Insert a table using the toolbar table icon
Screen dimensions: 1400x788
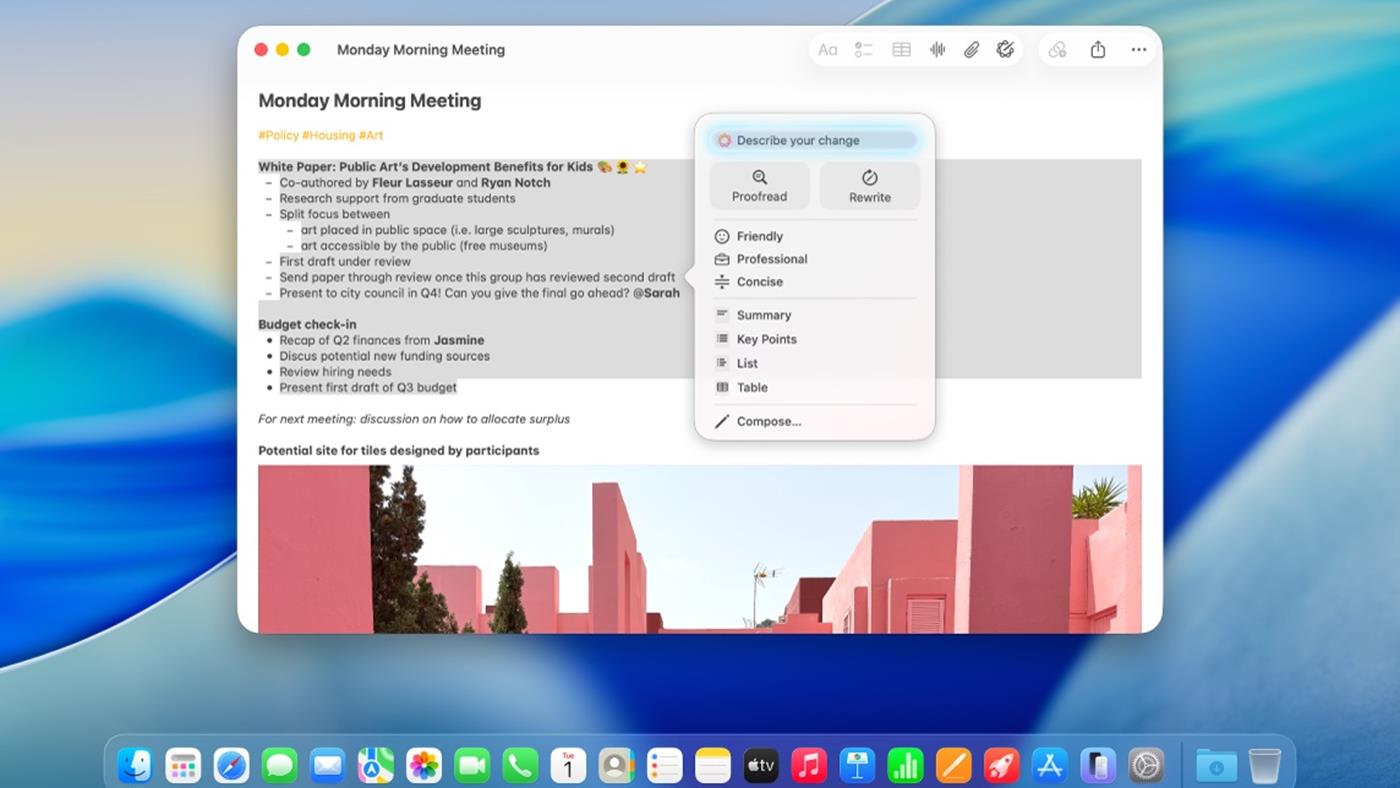[x=901, y=50]
